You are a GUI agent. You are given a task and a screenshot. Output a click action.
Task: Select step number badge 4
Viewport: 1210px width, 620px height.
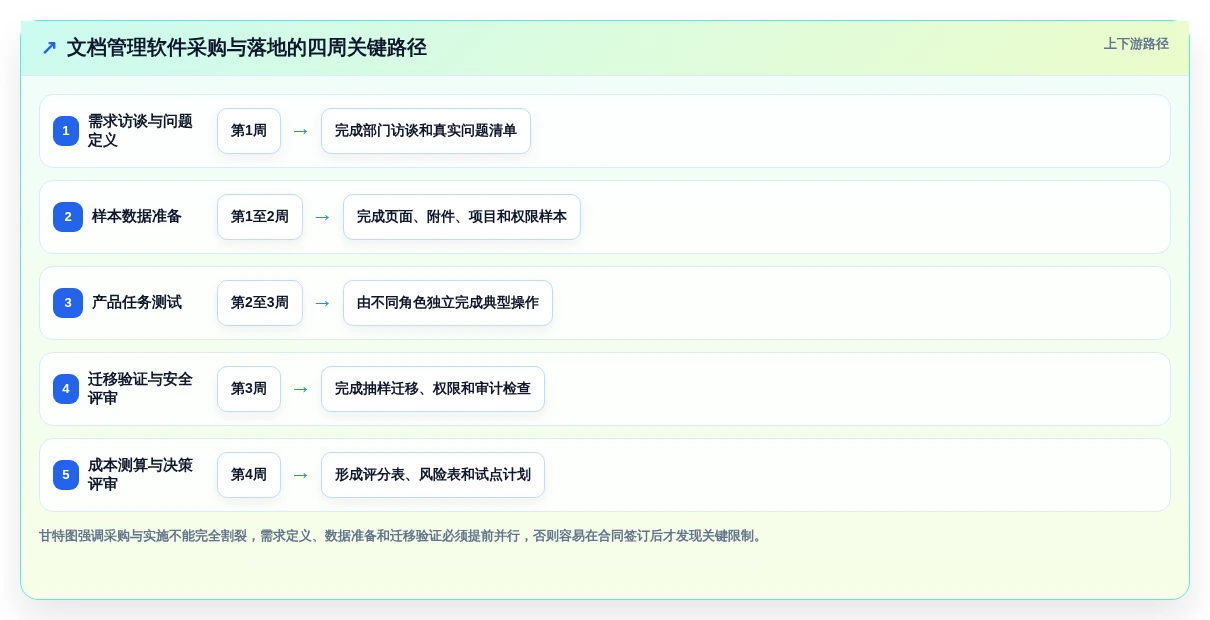coord(66,389)
